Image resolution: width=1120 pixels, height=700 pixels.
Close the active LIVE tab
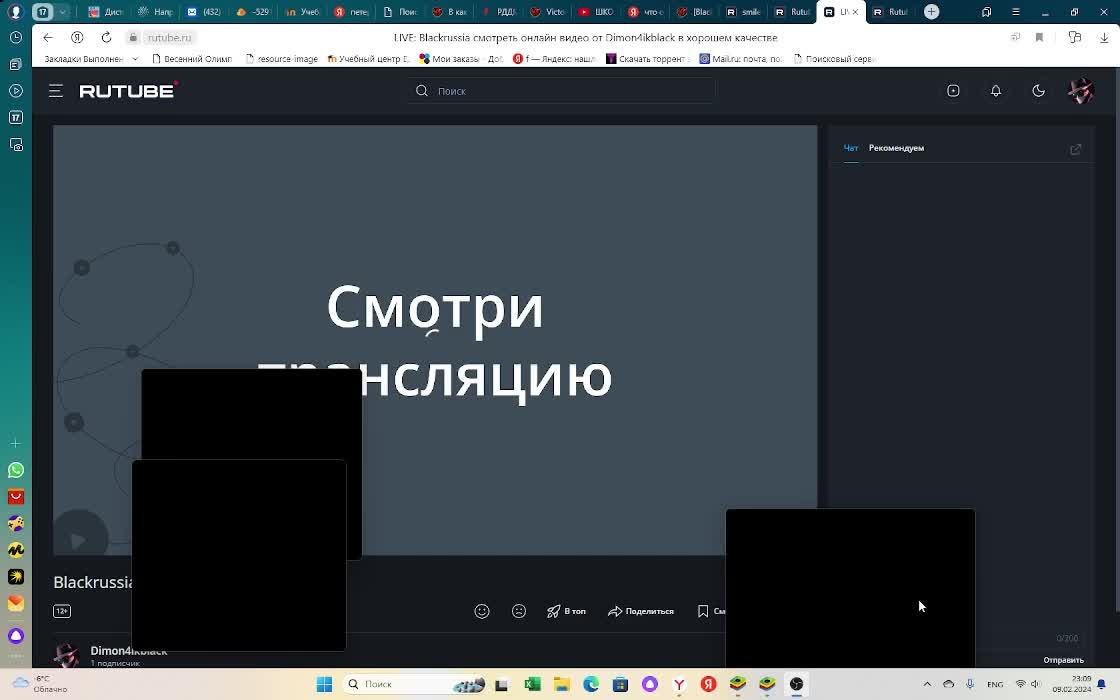click(x=855, y=11)
